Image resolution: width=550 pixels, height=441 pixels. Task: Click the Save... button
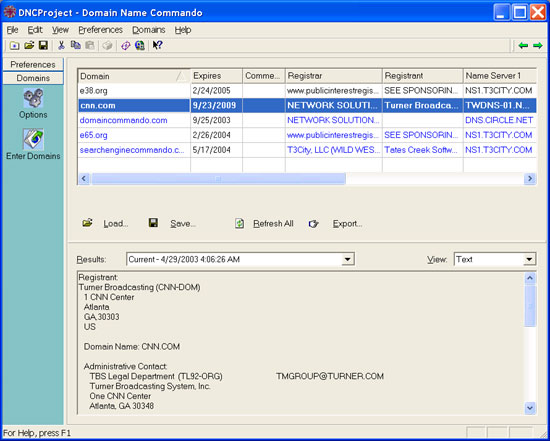(x=183, y=223)
